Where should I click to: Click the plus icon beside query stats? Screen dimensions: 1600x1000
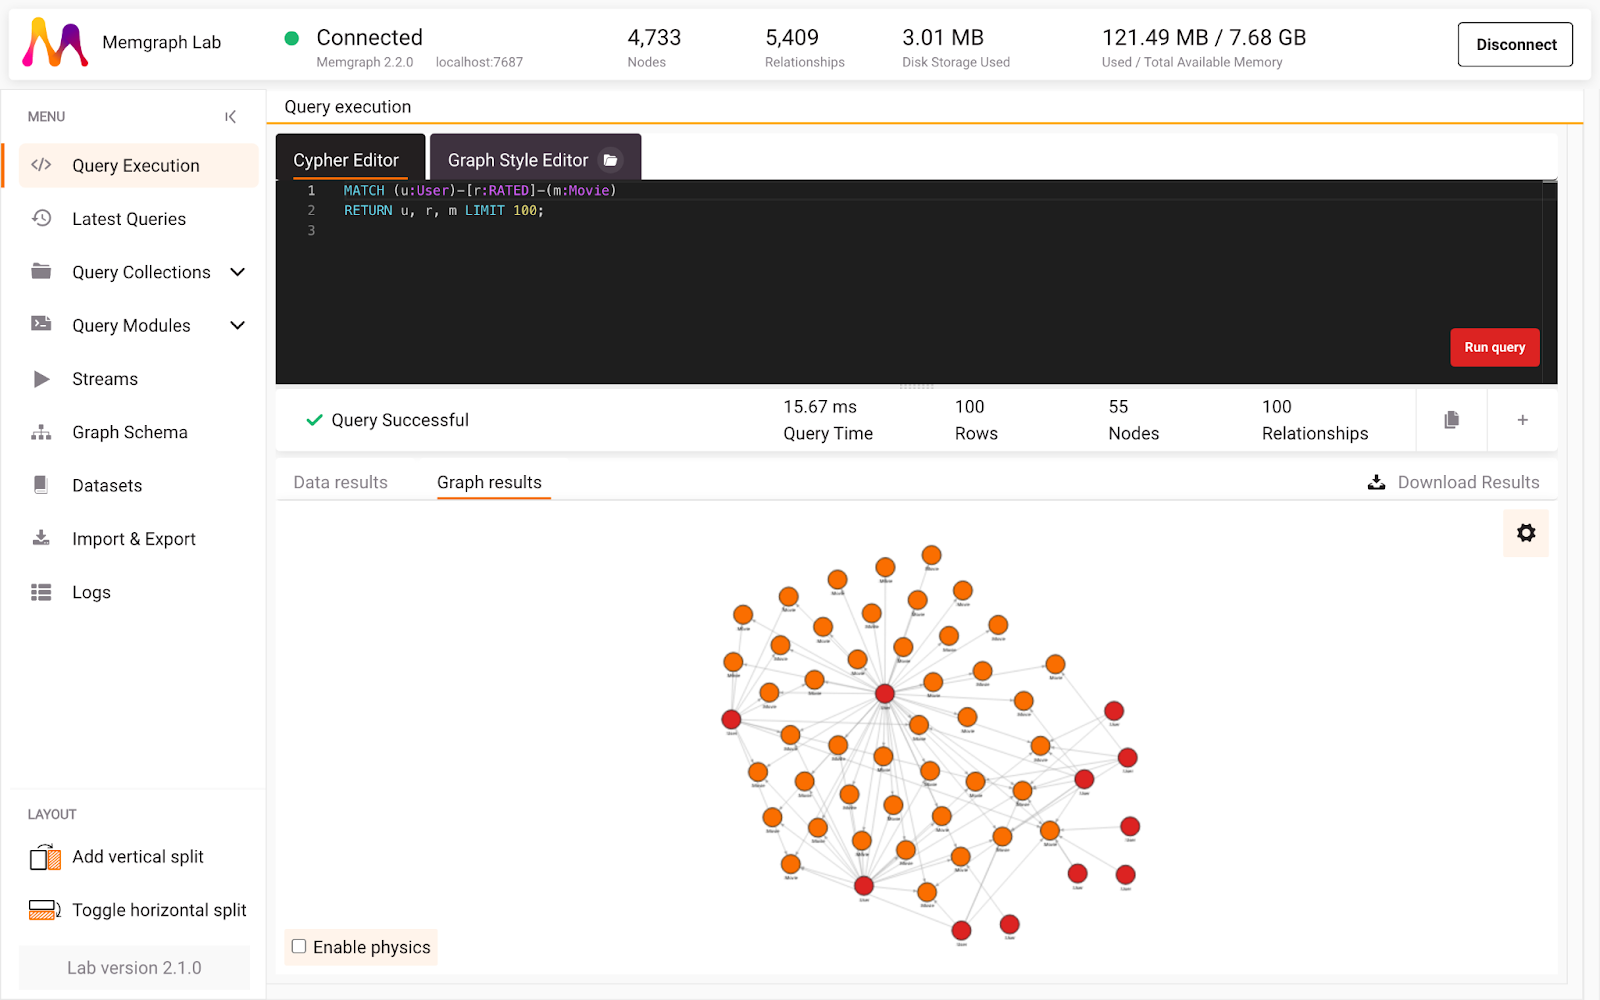(1522, 420)
